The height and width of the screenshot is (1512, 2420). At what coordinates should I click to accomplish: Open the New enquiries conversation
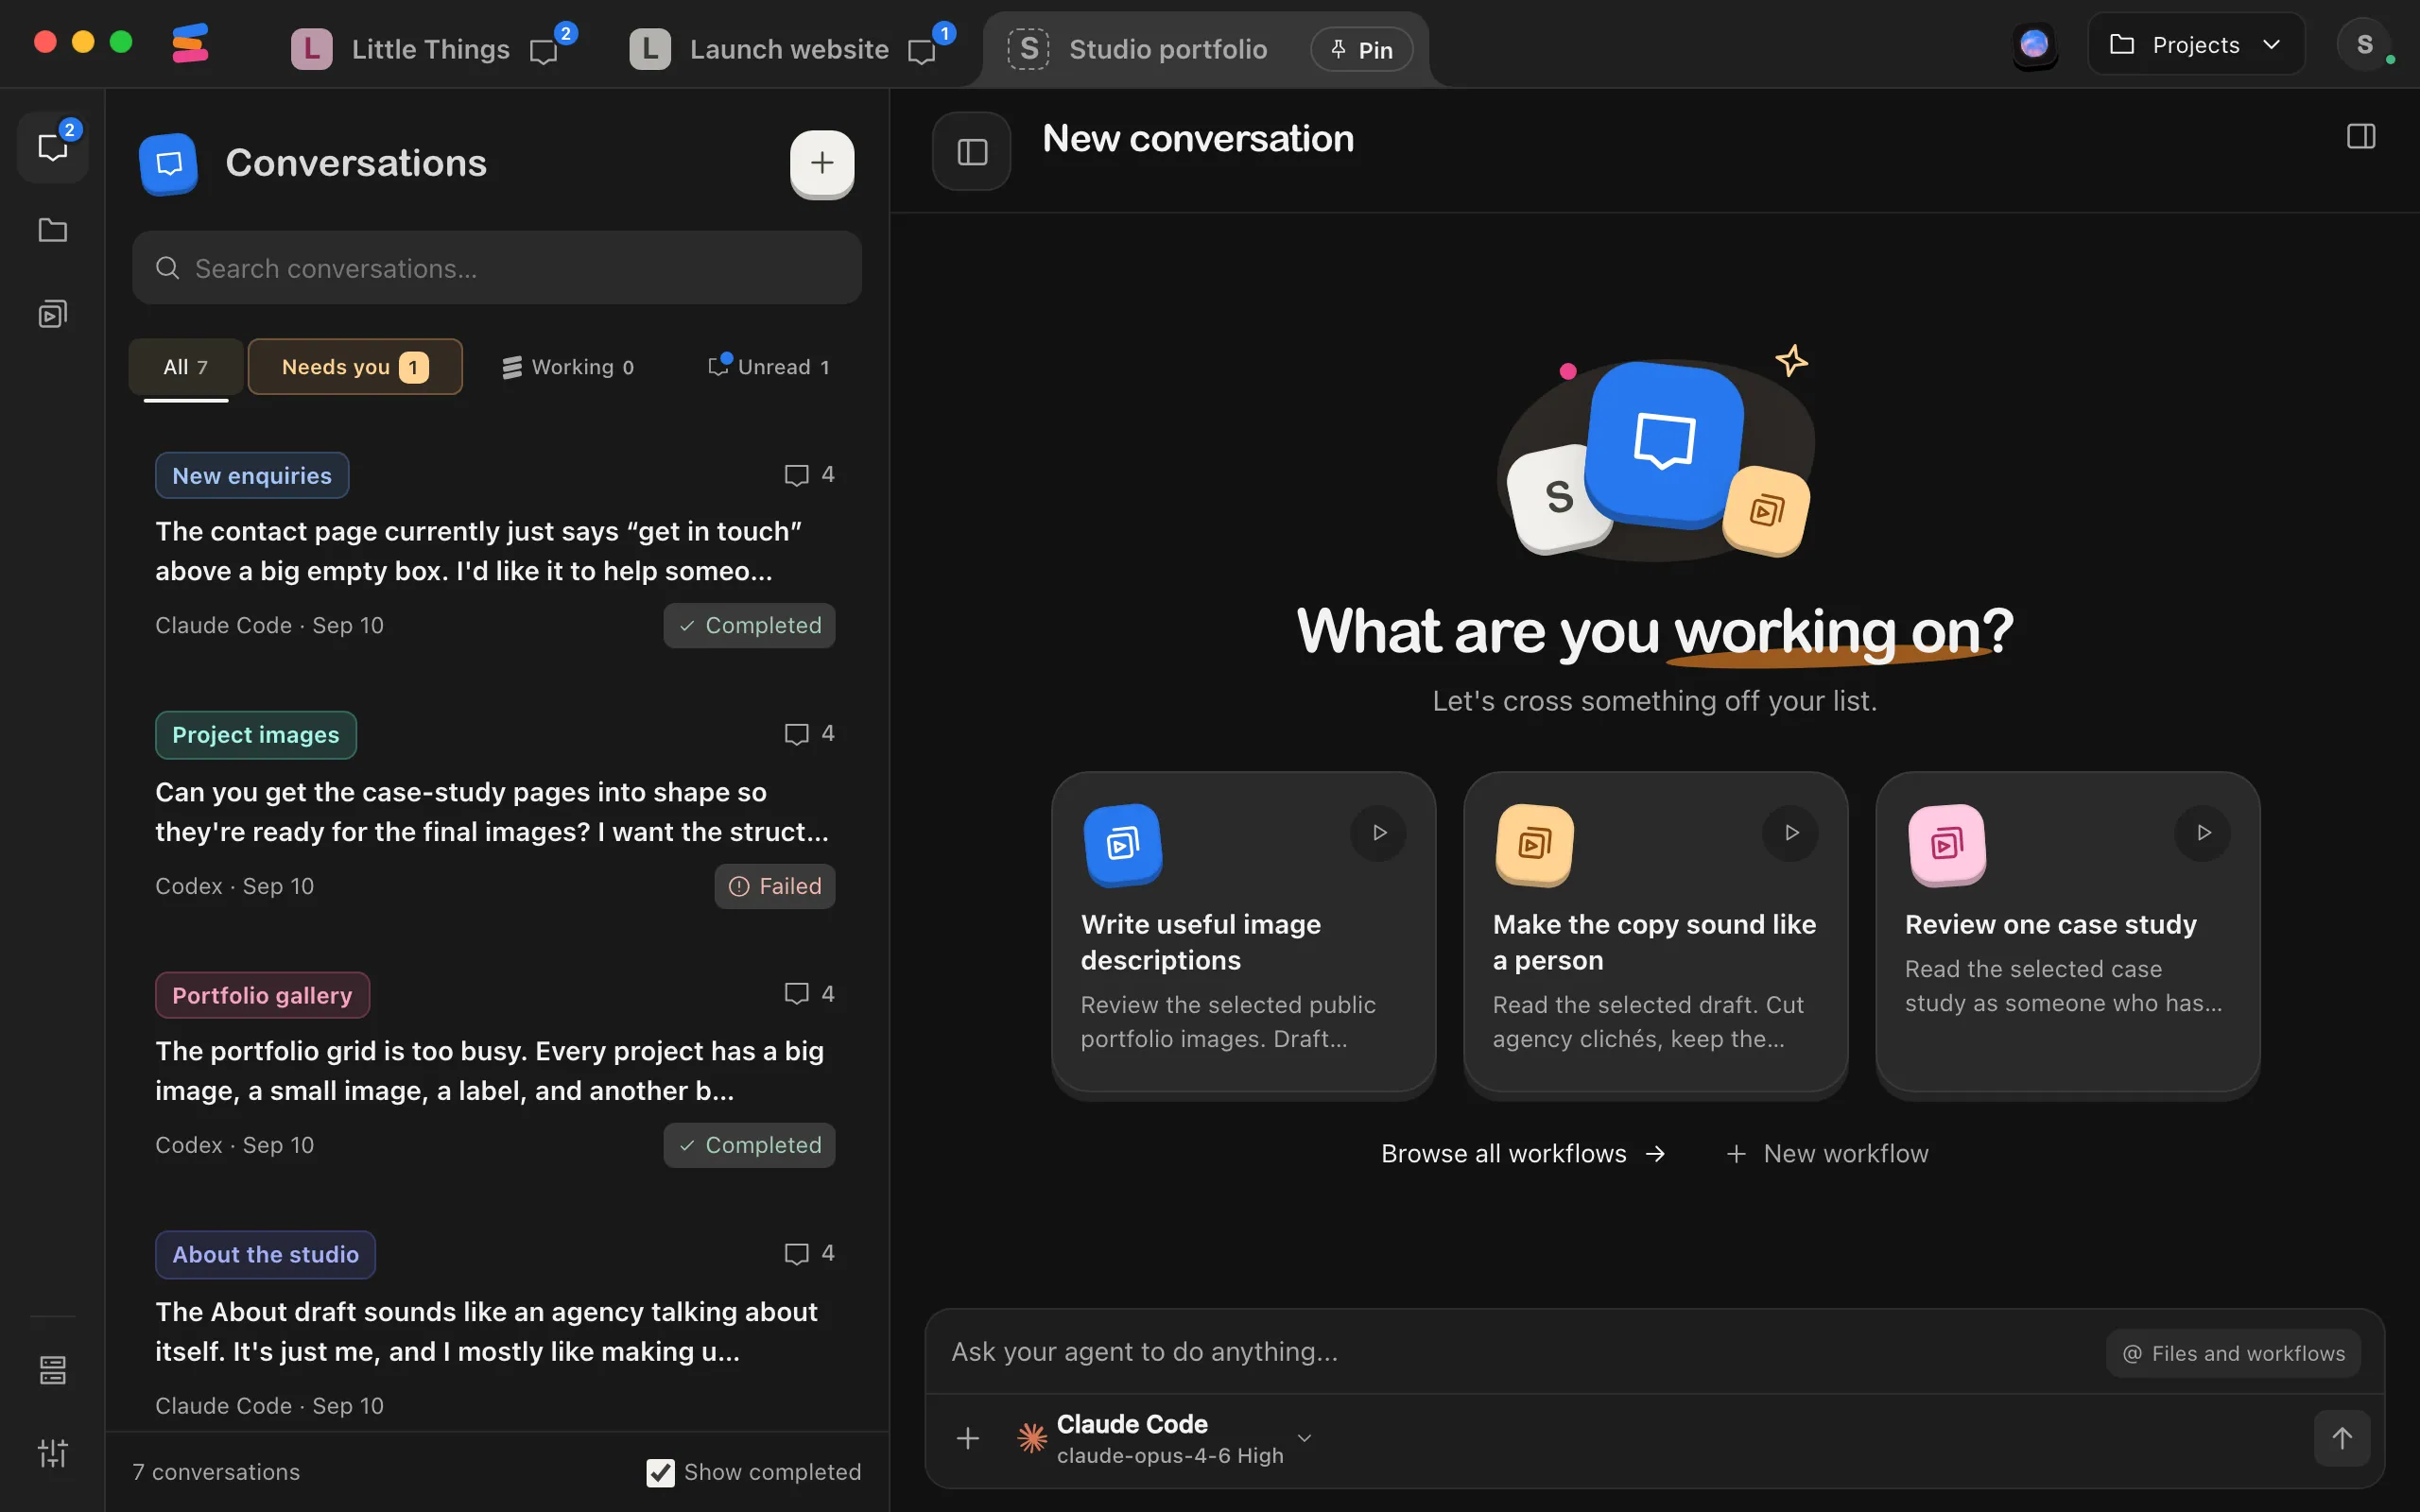pos(495,550)
